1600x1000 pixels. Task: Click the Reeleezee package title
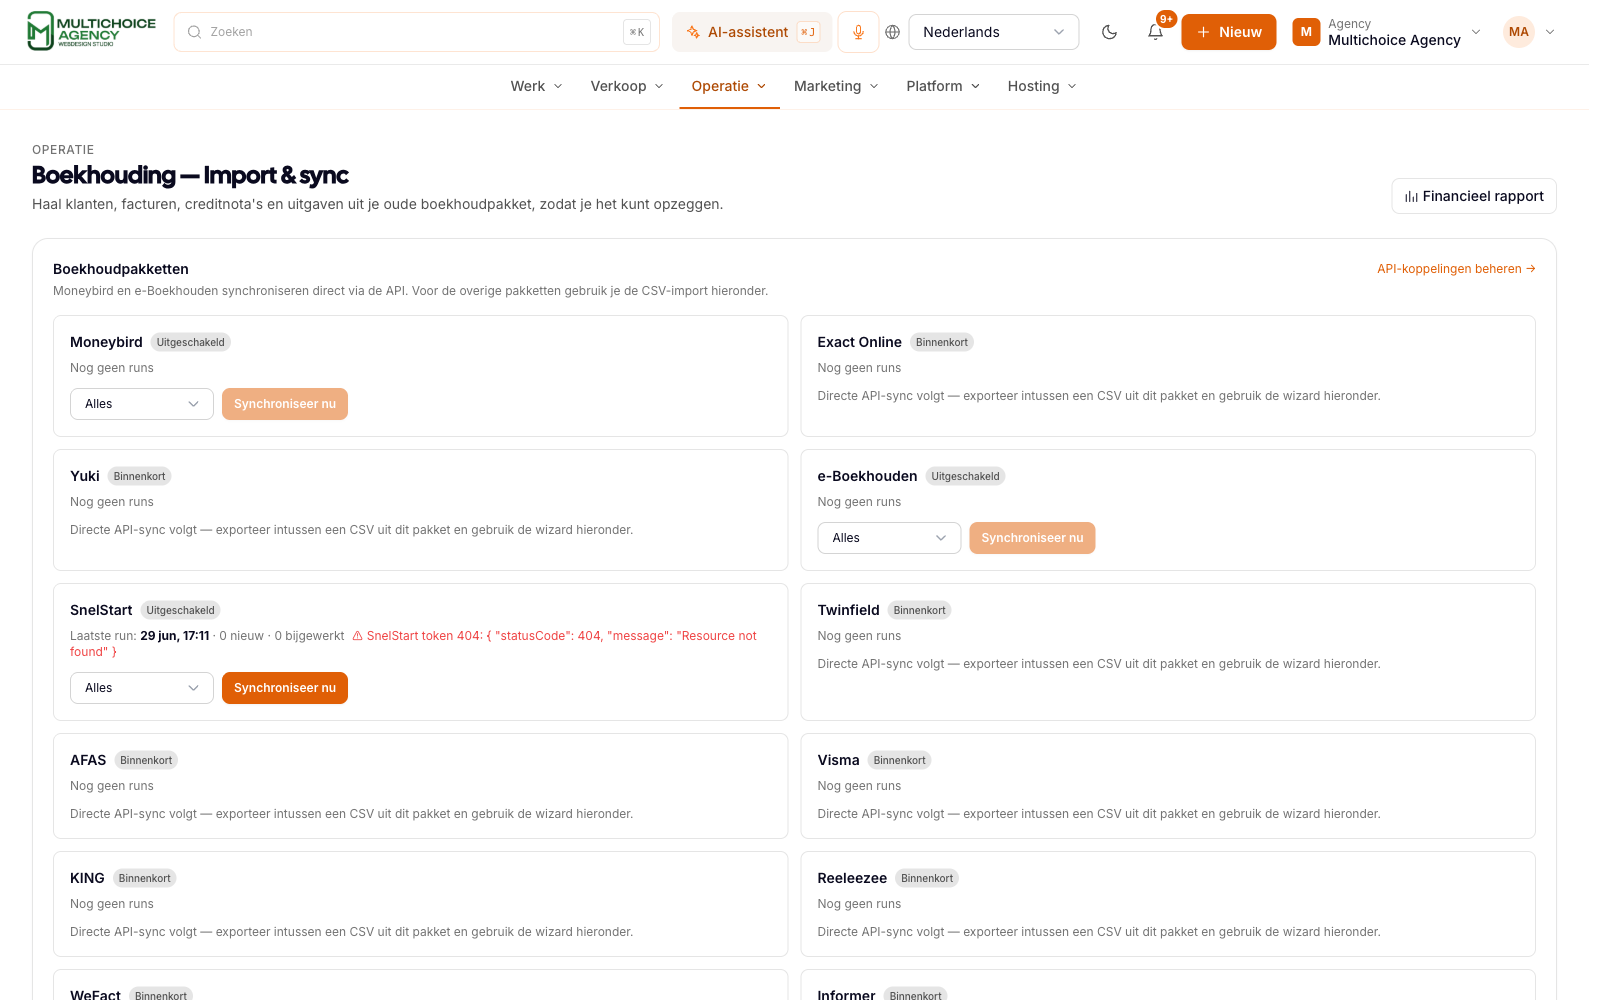(x=852, y=878)
